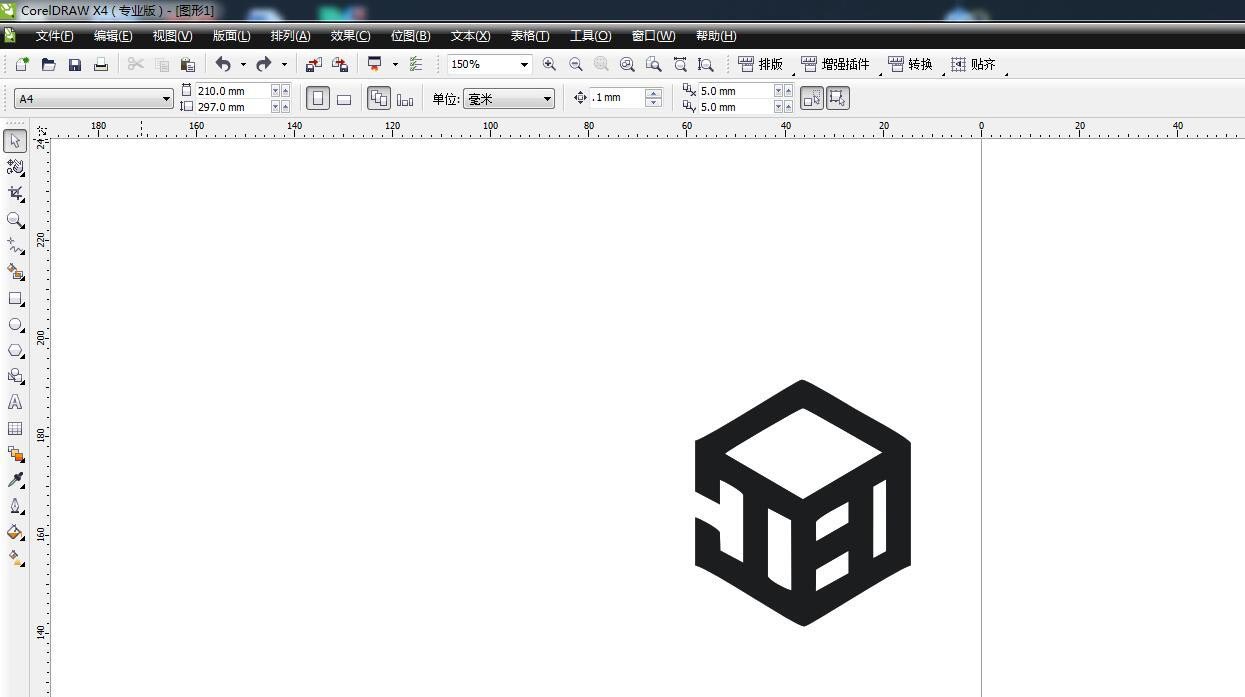Screen dimensions: 1245x697
Task: Choose the Eyedropper tool
Action: (15, 480)
